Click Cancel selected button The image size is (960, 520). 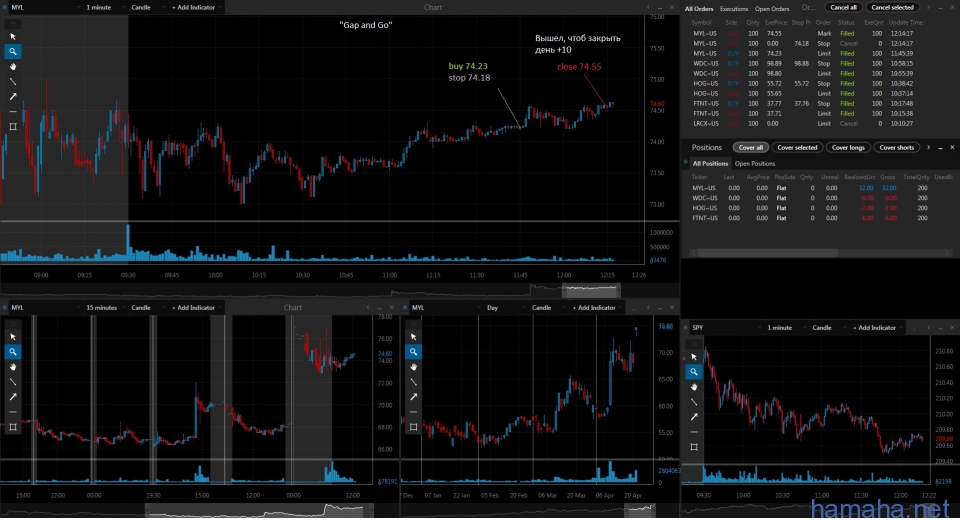click(892, 7)
